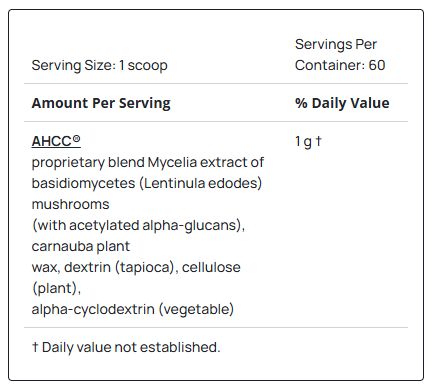Click the wax, dextrin (tapioca), cellulose line
The image size is (434, 388).
[136, 267]
